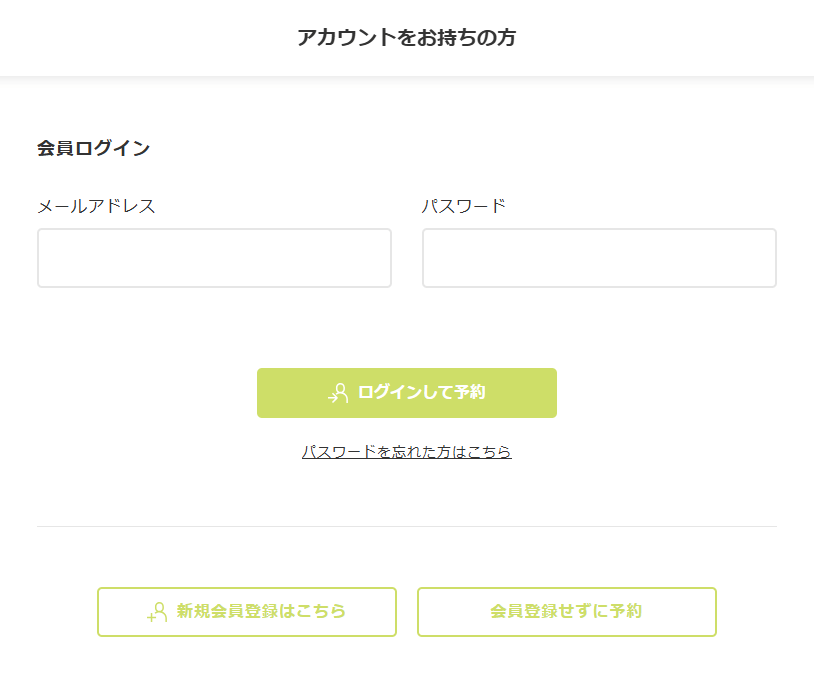This screenshot has width=814, height=696.
Task: Open the パスワードを忘れた方はこちら link
Action: pyautogui.click(x=406, y=452)
